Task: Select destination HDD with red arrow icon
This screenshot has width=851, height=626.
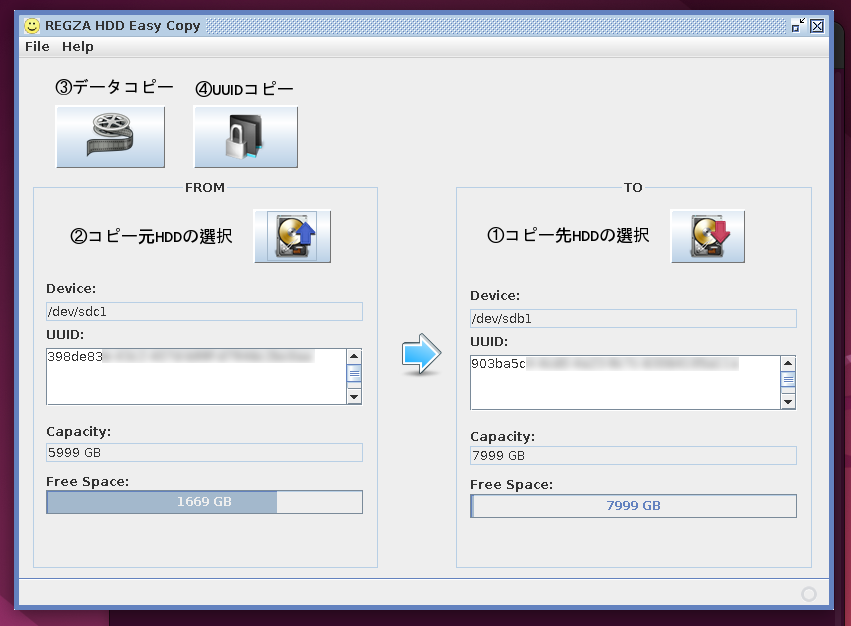Action: tap(707, 236)
